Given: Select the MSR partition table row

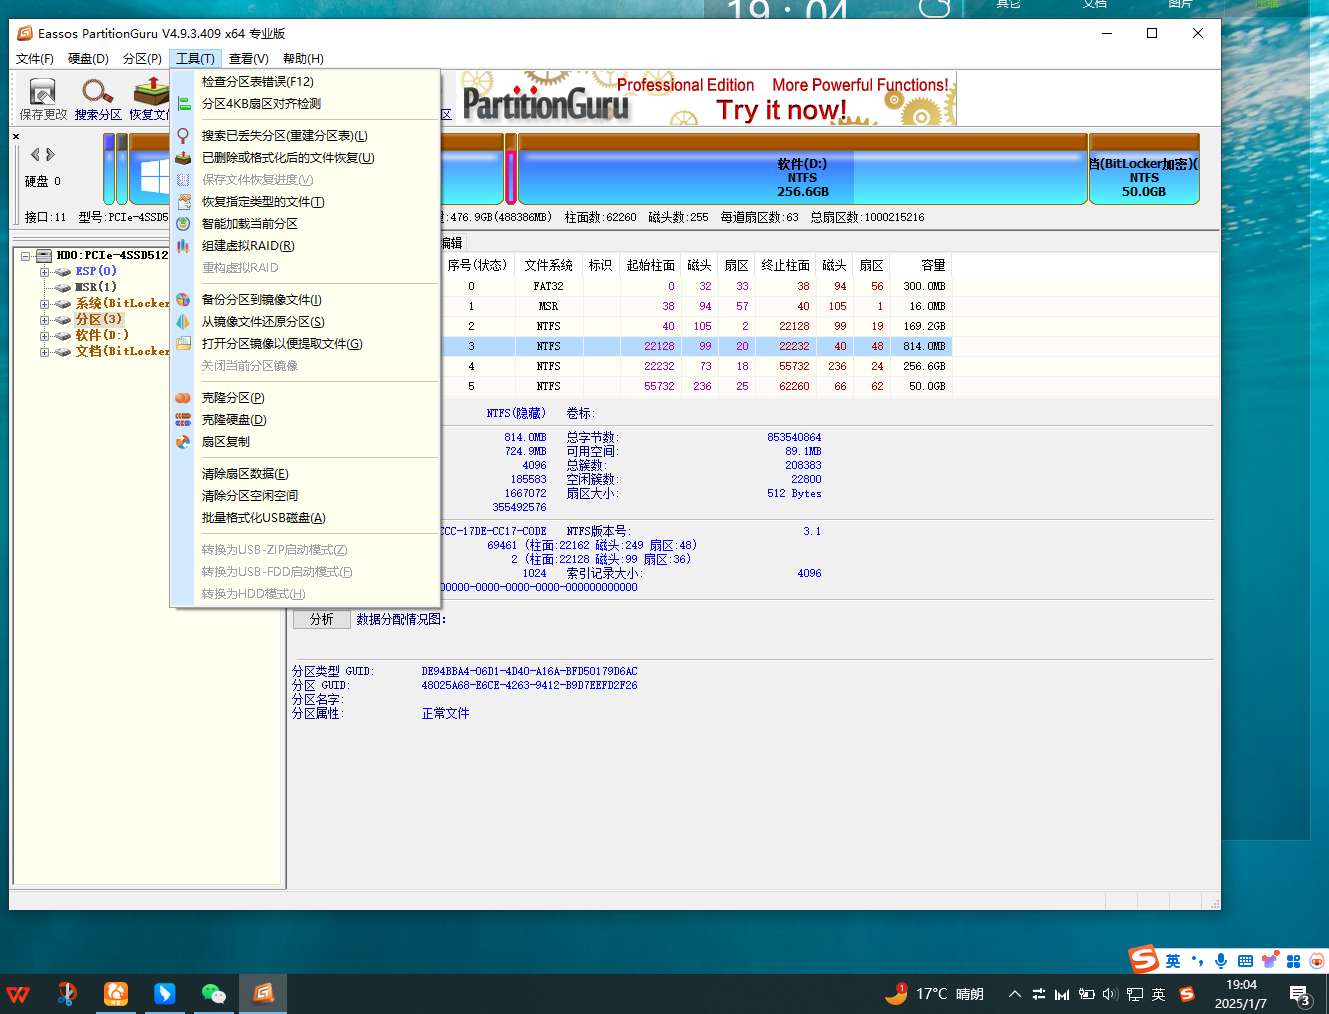Looking at the screenshot, I should [696, 306].
